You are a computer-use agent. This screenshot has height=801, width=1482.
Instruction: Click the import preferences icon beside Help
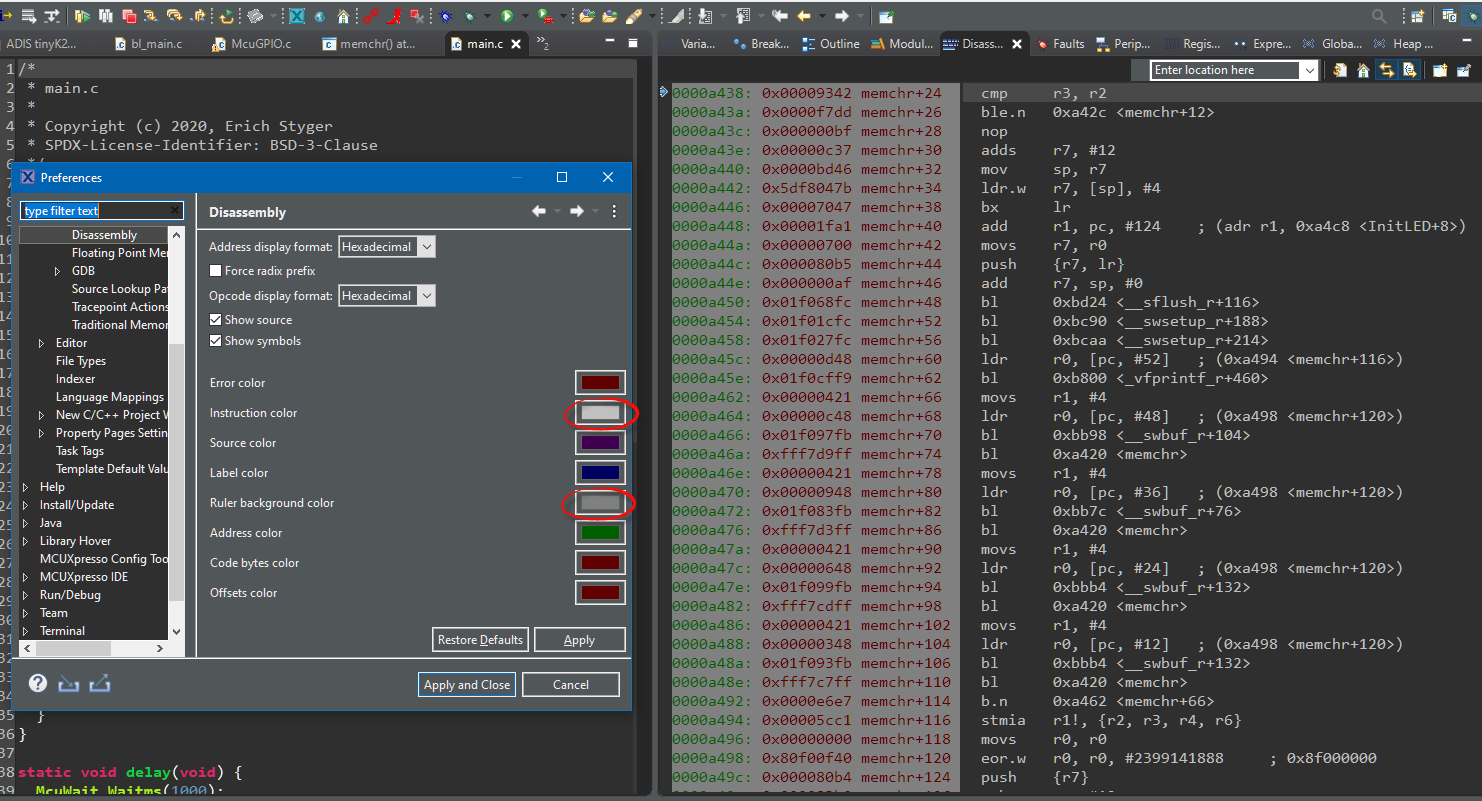click(68, 684)
